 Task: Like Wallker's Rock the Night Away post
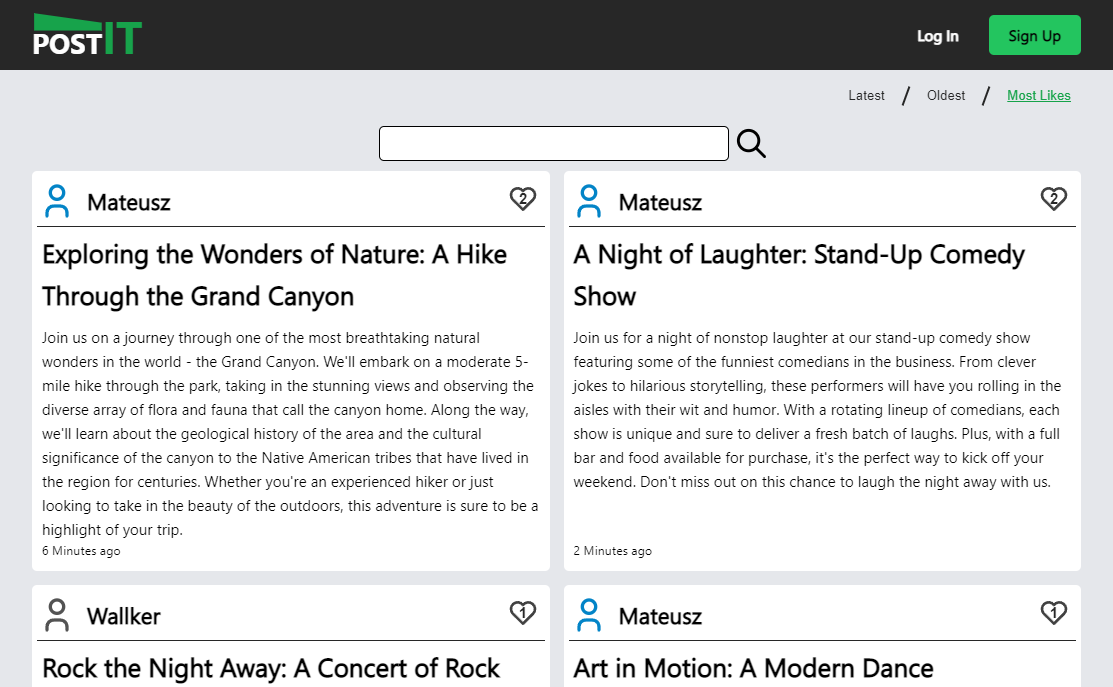click(x=523, y=613)
